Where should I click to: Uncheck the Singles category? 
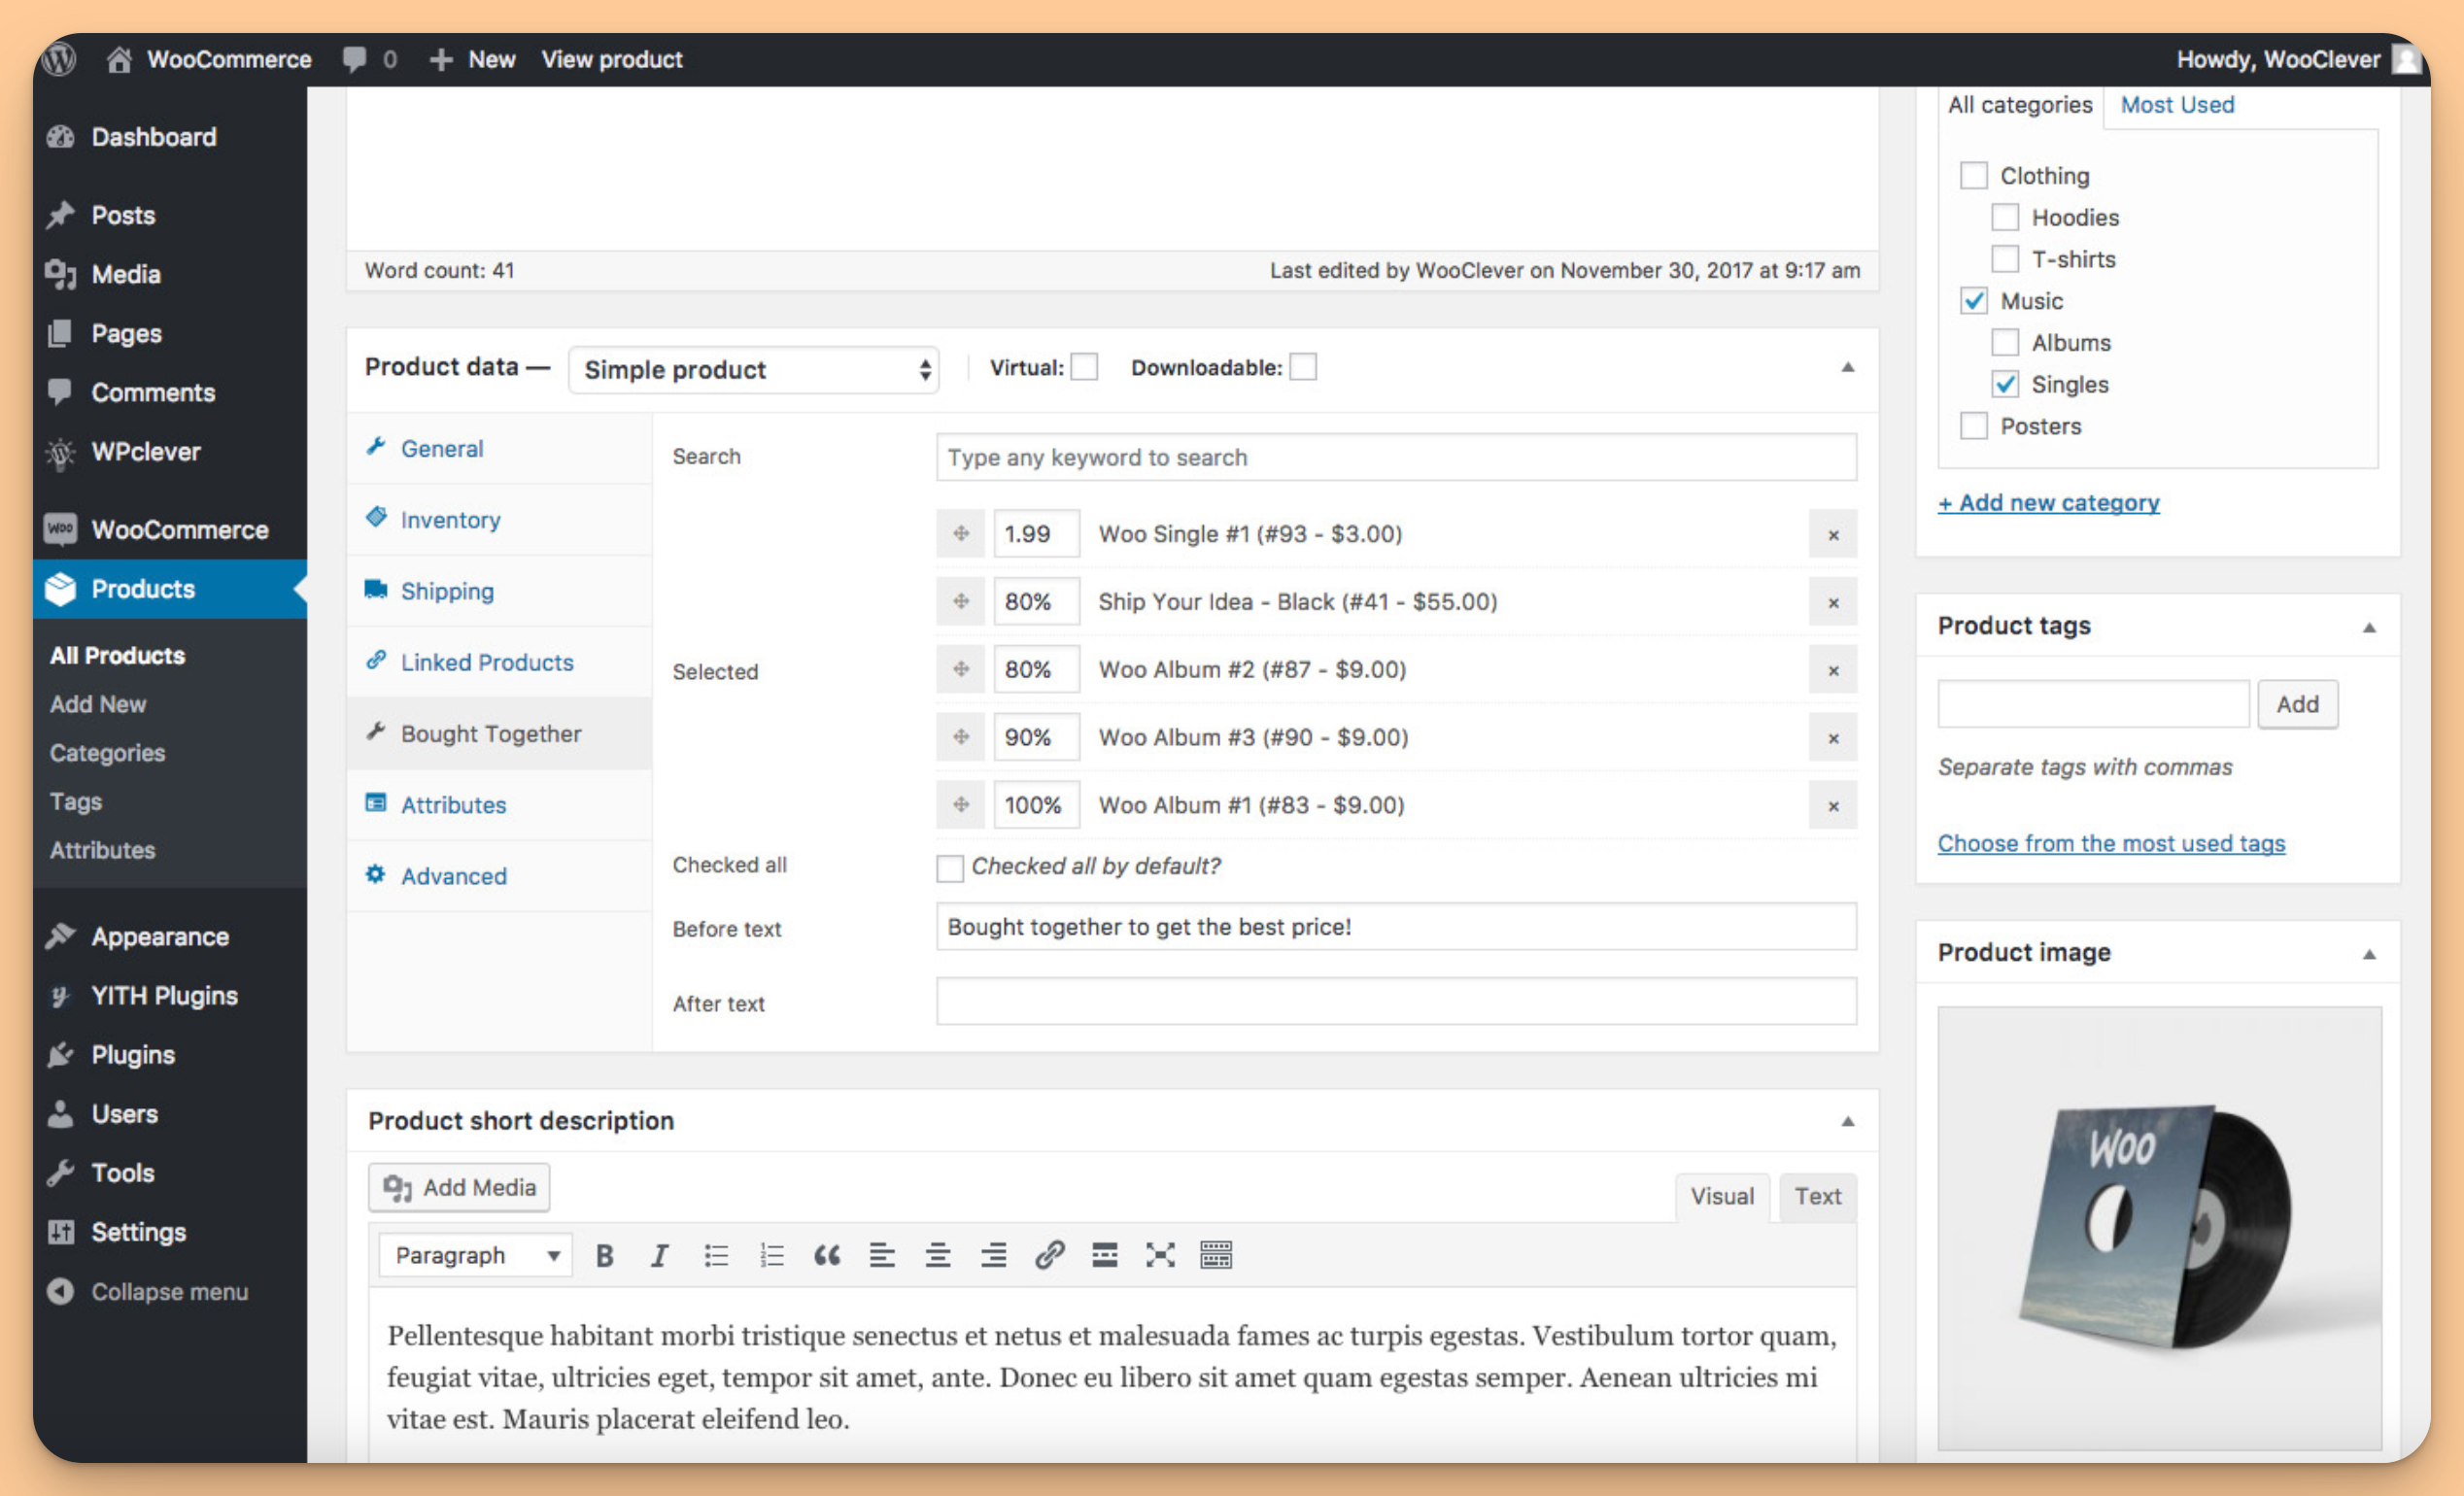tap(2005, 384)
